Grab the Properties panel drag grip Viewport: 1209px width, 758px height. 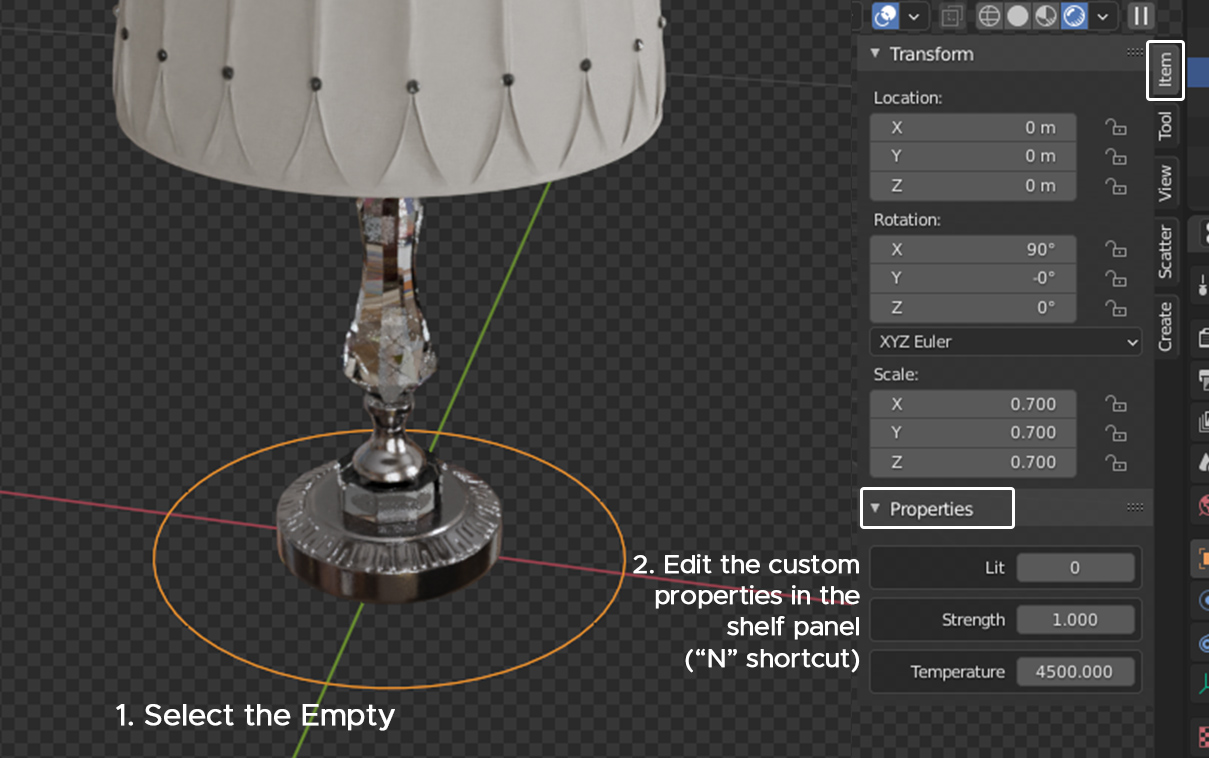click(x=1135, y=508)
